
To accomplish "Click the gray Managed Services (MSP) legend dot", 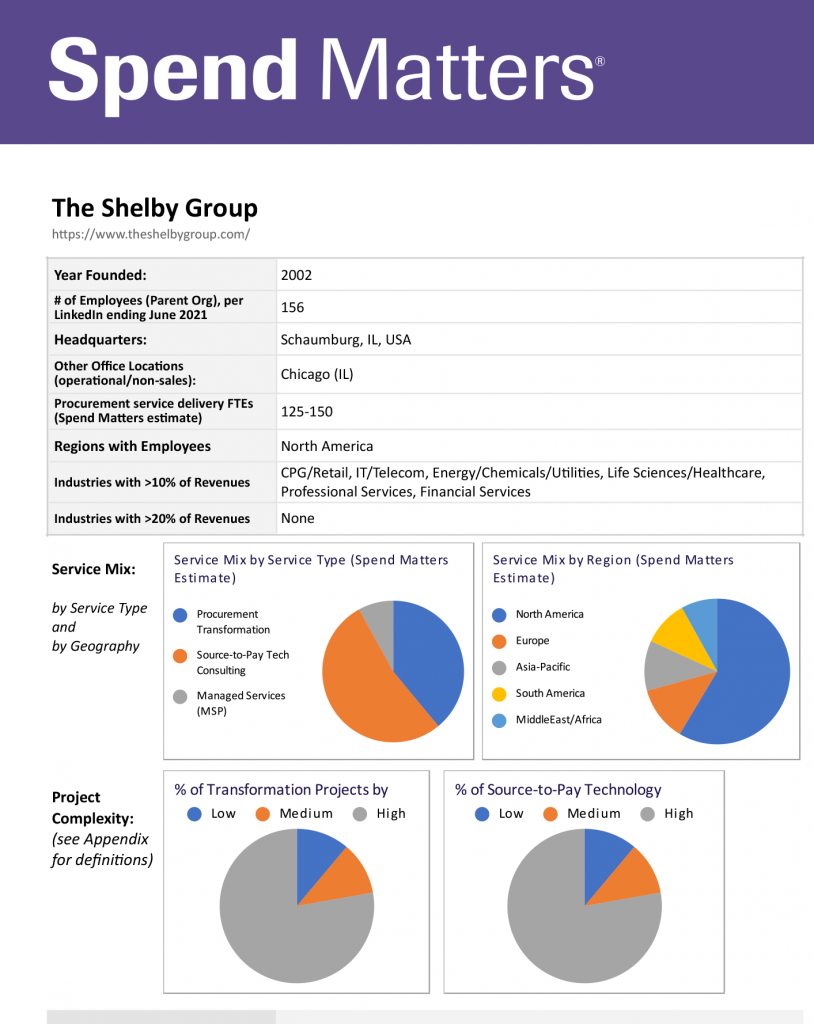I will 182,696.
